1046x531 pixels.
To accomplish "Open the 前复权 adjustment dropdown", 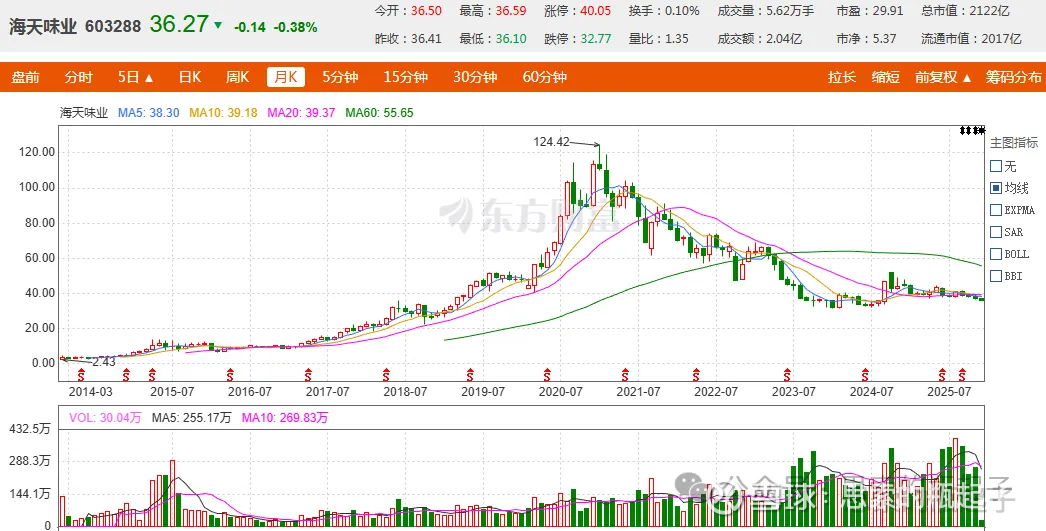I will (x=943, y=77).
